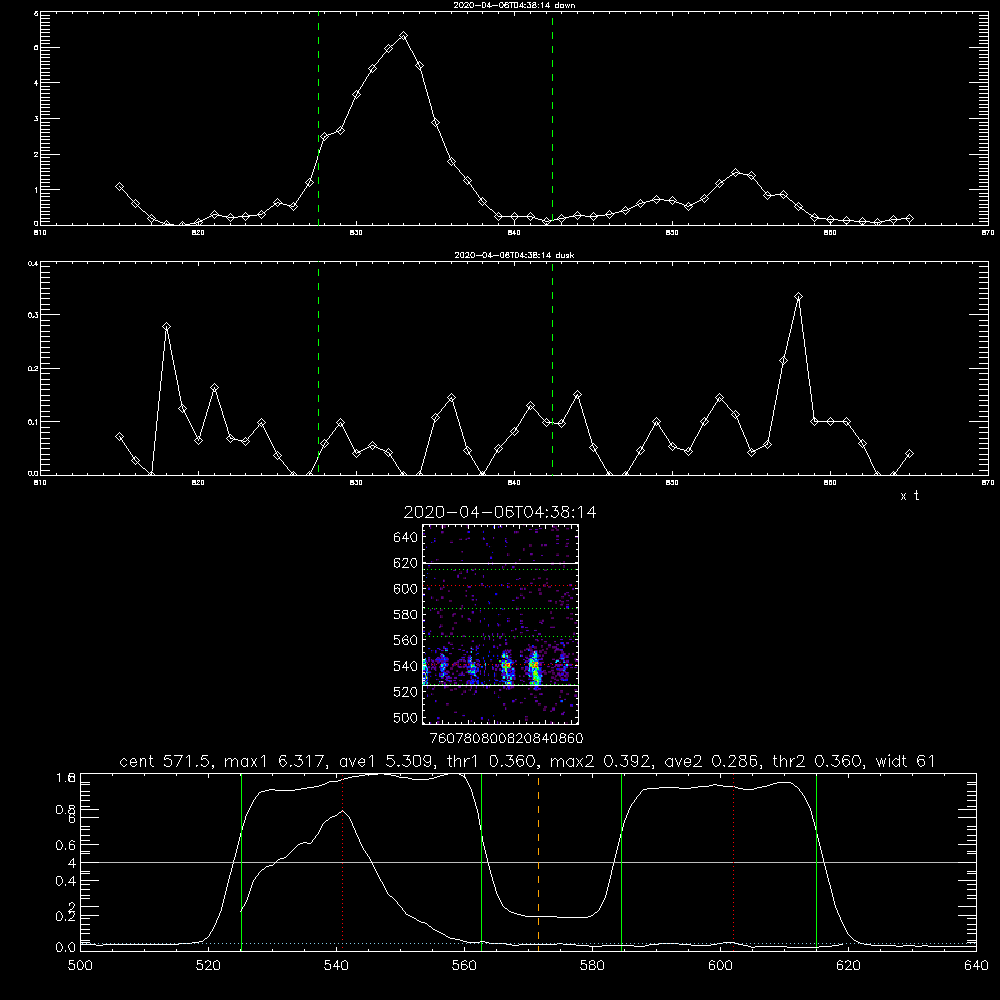
Task: Click the '560' label on bottom plot x-axis
Action: point(464,966)
